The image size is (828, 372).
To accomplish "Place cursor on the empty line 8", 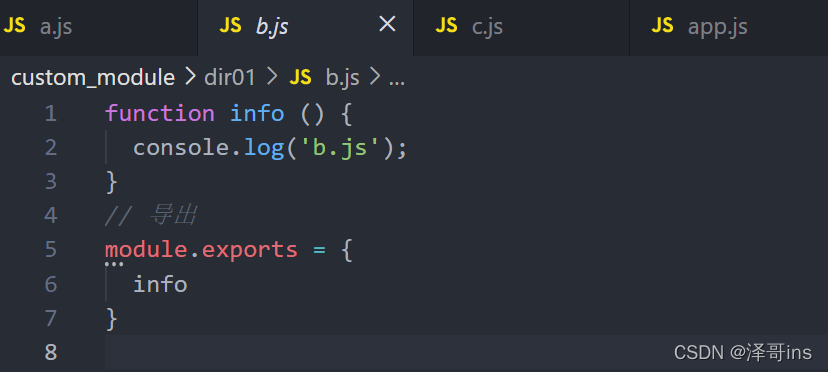I will click(466, 352).
